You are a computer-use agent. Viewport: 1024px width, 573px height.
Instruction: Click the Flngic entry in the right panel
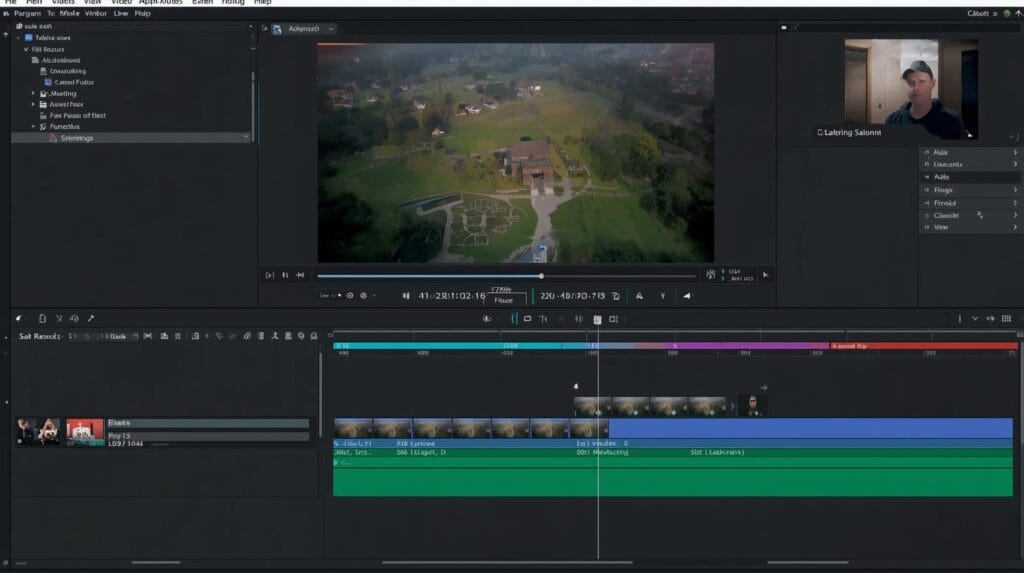(943, 189)
